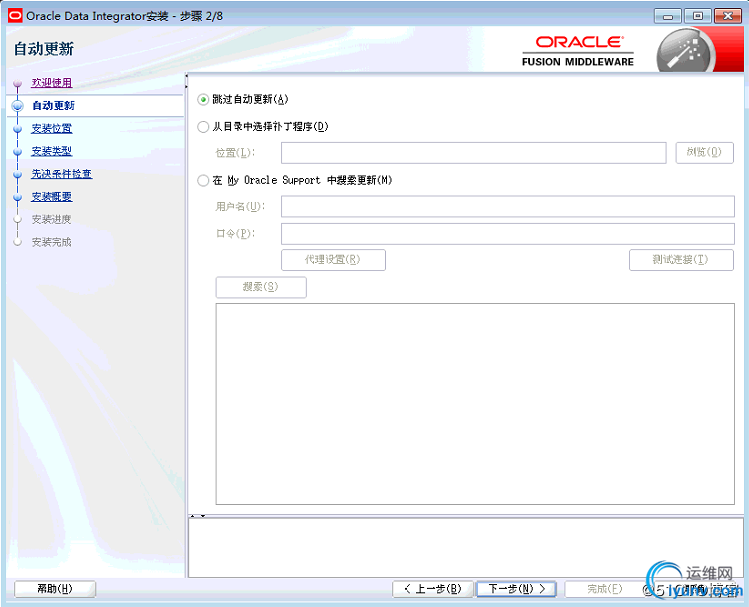This screenshot has width=749, height=607.
Task: Minimize the installer window
Action: [668, 16]
